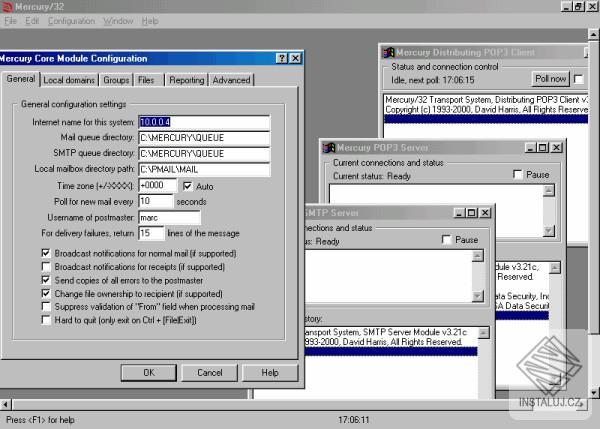Click the Mail queue directory field
Viewport: 600px width, 429px height.
(x=204, y=138)
